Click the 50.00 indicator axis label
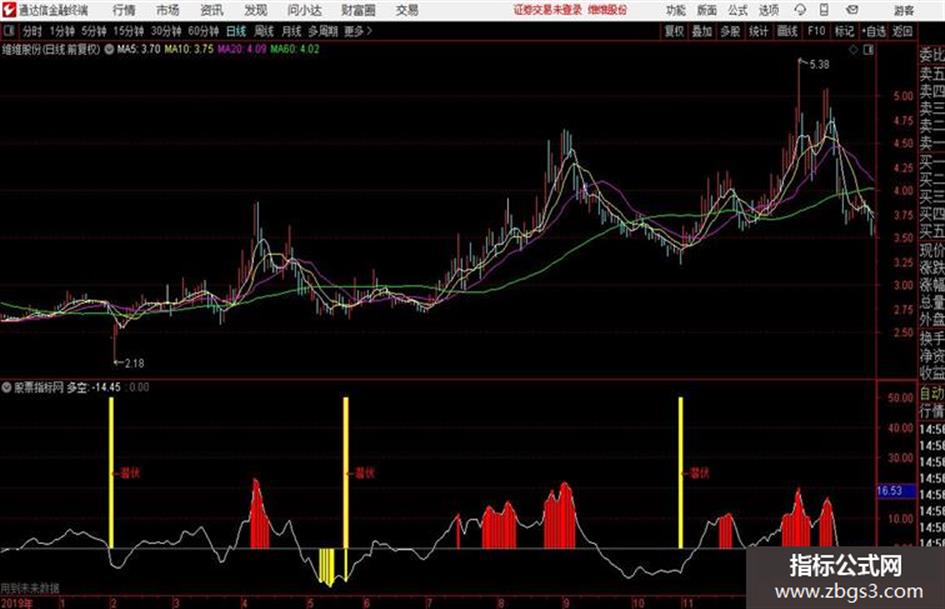This screenshot has width=945, height=609. [x=900, y=398]
